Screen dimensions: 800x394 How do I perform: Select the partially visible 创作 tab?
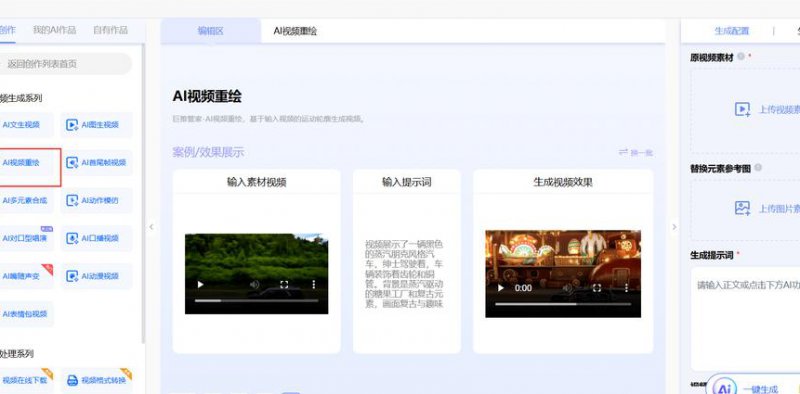tap(8, 31)
